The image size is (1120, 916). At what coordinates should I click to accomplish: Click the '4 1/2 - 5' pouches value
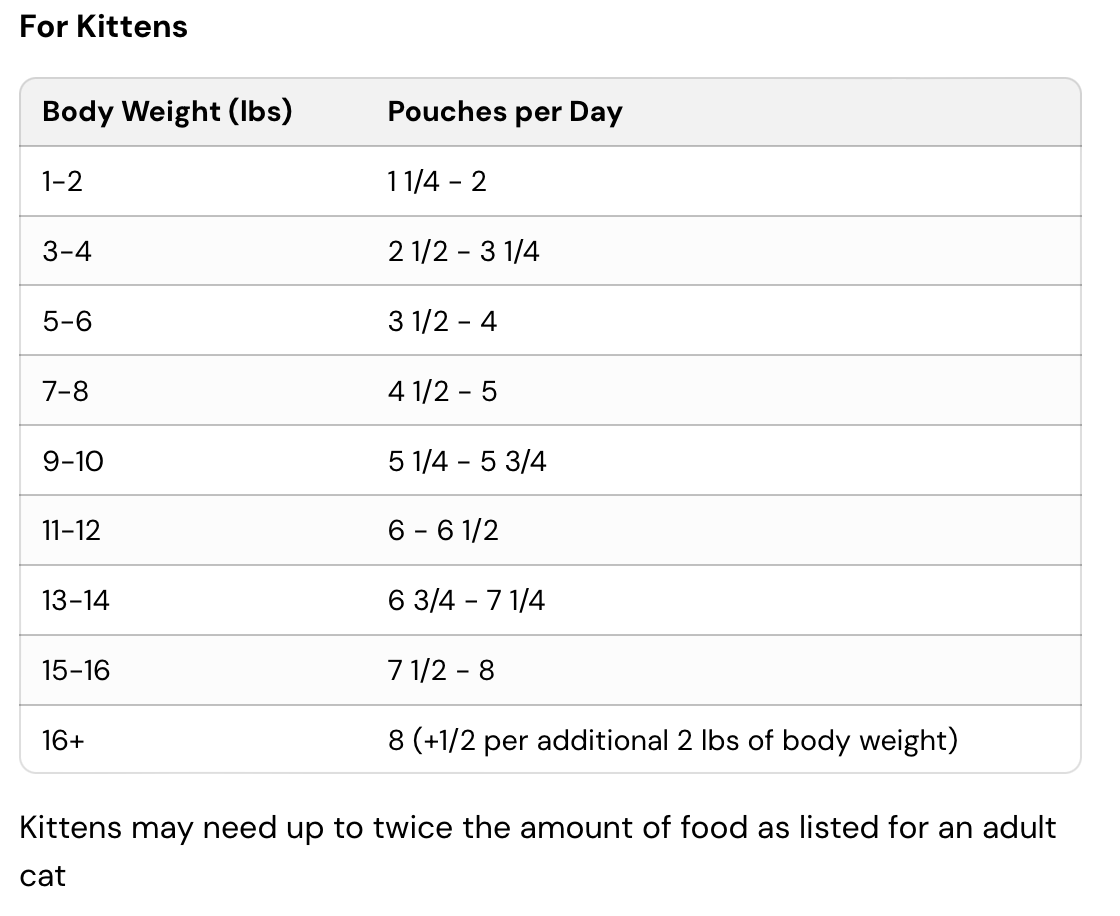tap(442, 391)
